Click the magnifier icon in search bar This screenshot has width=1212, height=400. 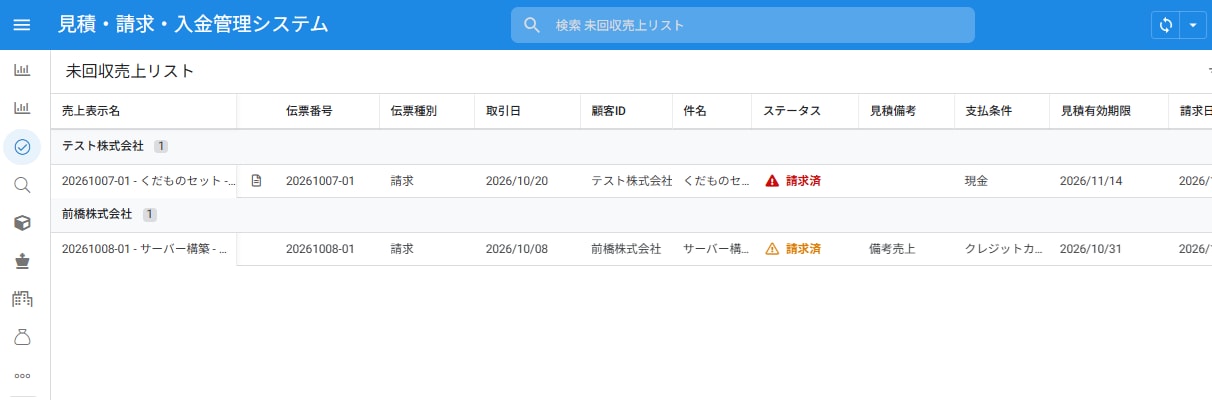(x=532, y=25)
